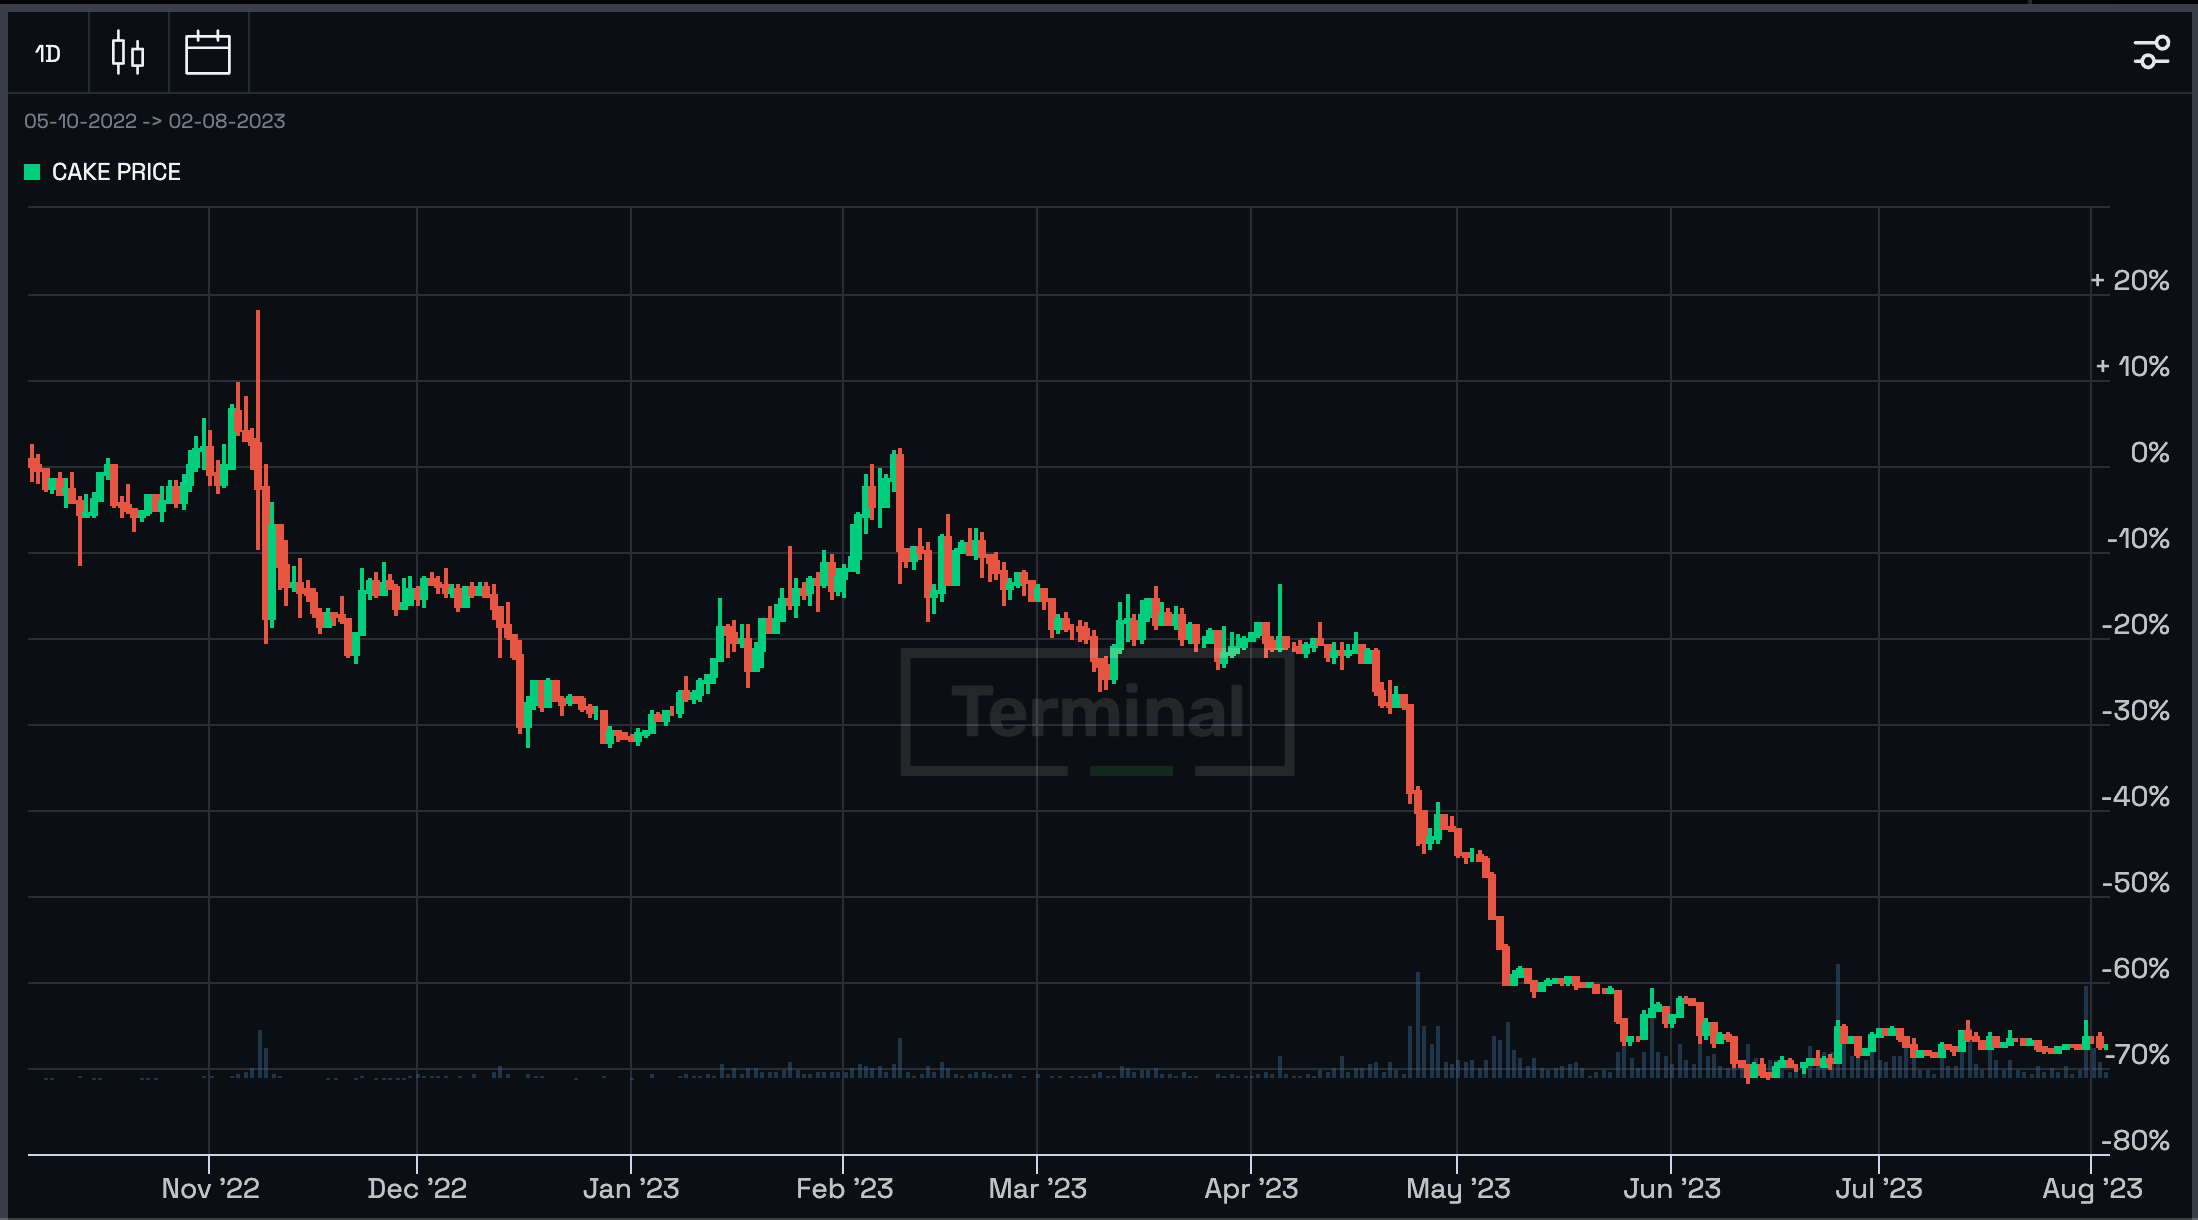The width and height of the screenshot is (2198, 1220).
Task: Open the 1D timeframe interval selector
Action: (48, 53)
